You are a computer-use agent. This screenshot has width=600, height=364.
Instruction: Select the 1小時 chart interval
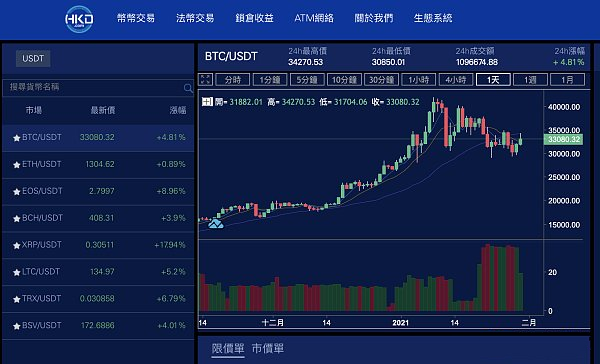tap(419, 80)
